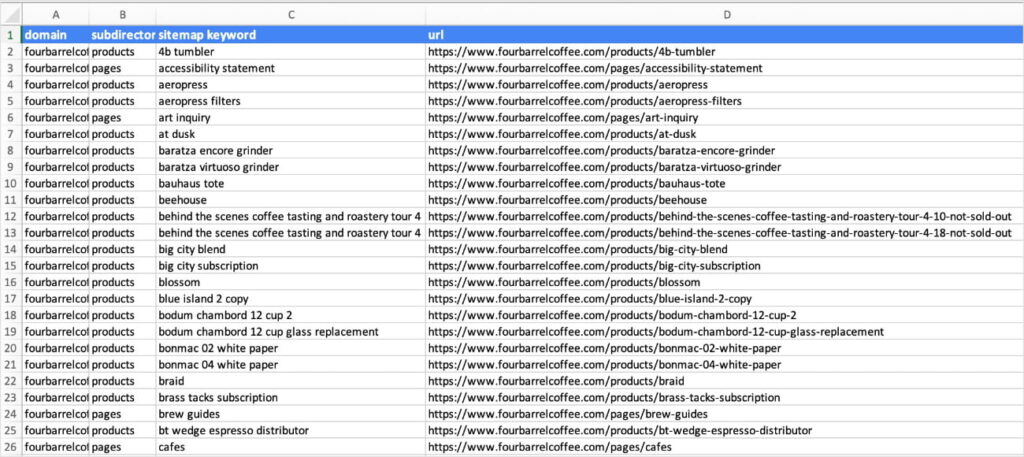
Task: Select cell '4b tumbler'
Action: coord(291,51)
